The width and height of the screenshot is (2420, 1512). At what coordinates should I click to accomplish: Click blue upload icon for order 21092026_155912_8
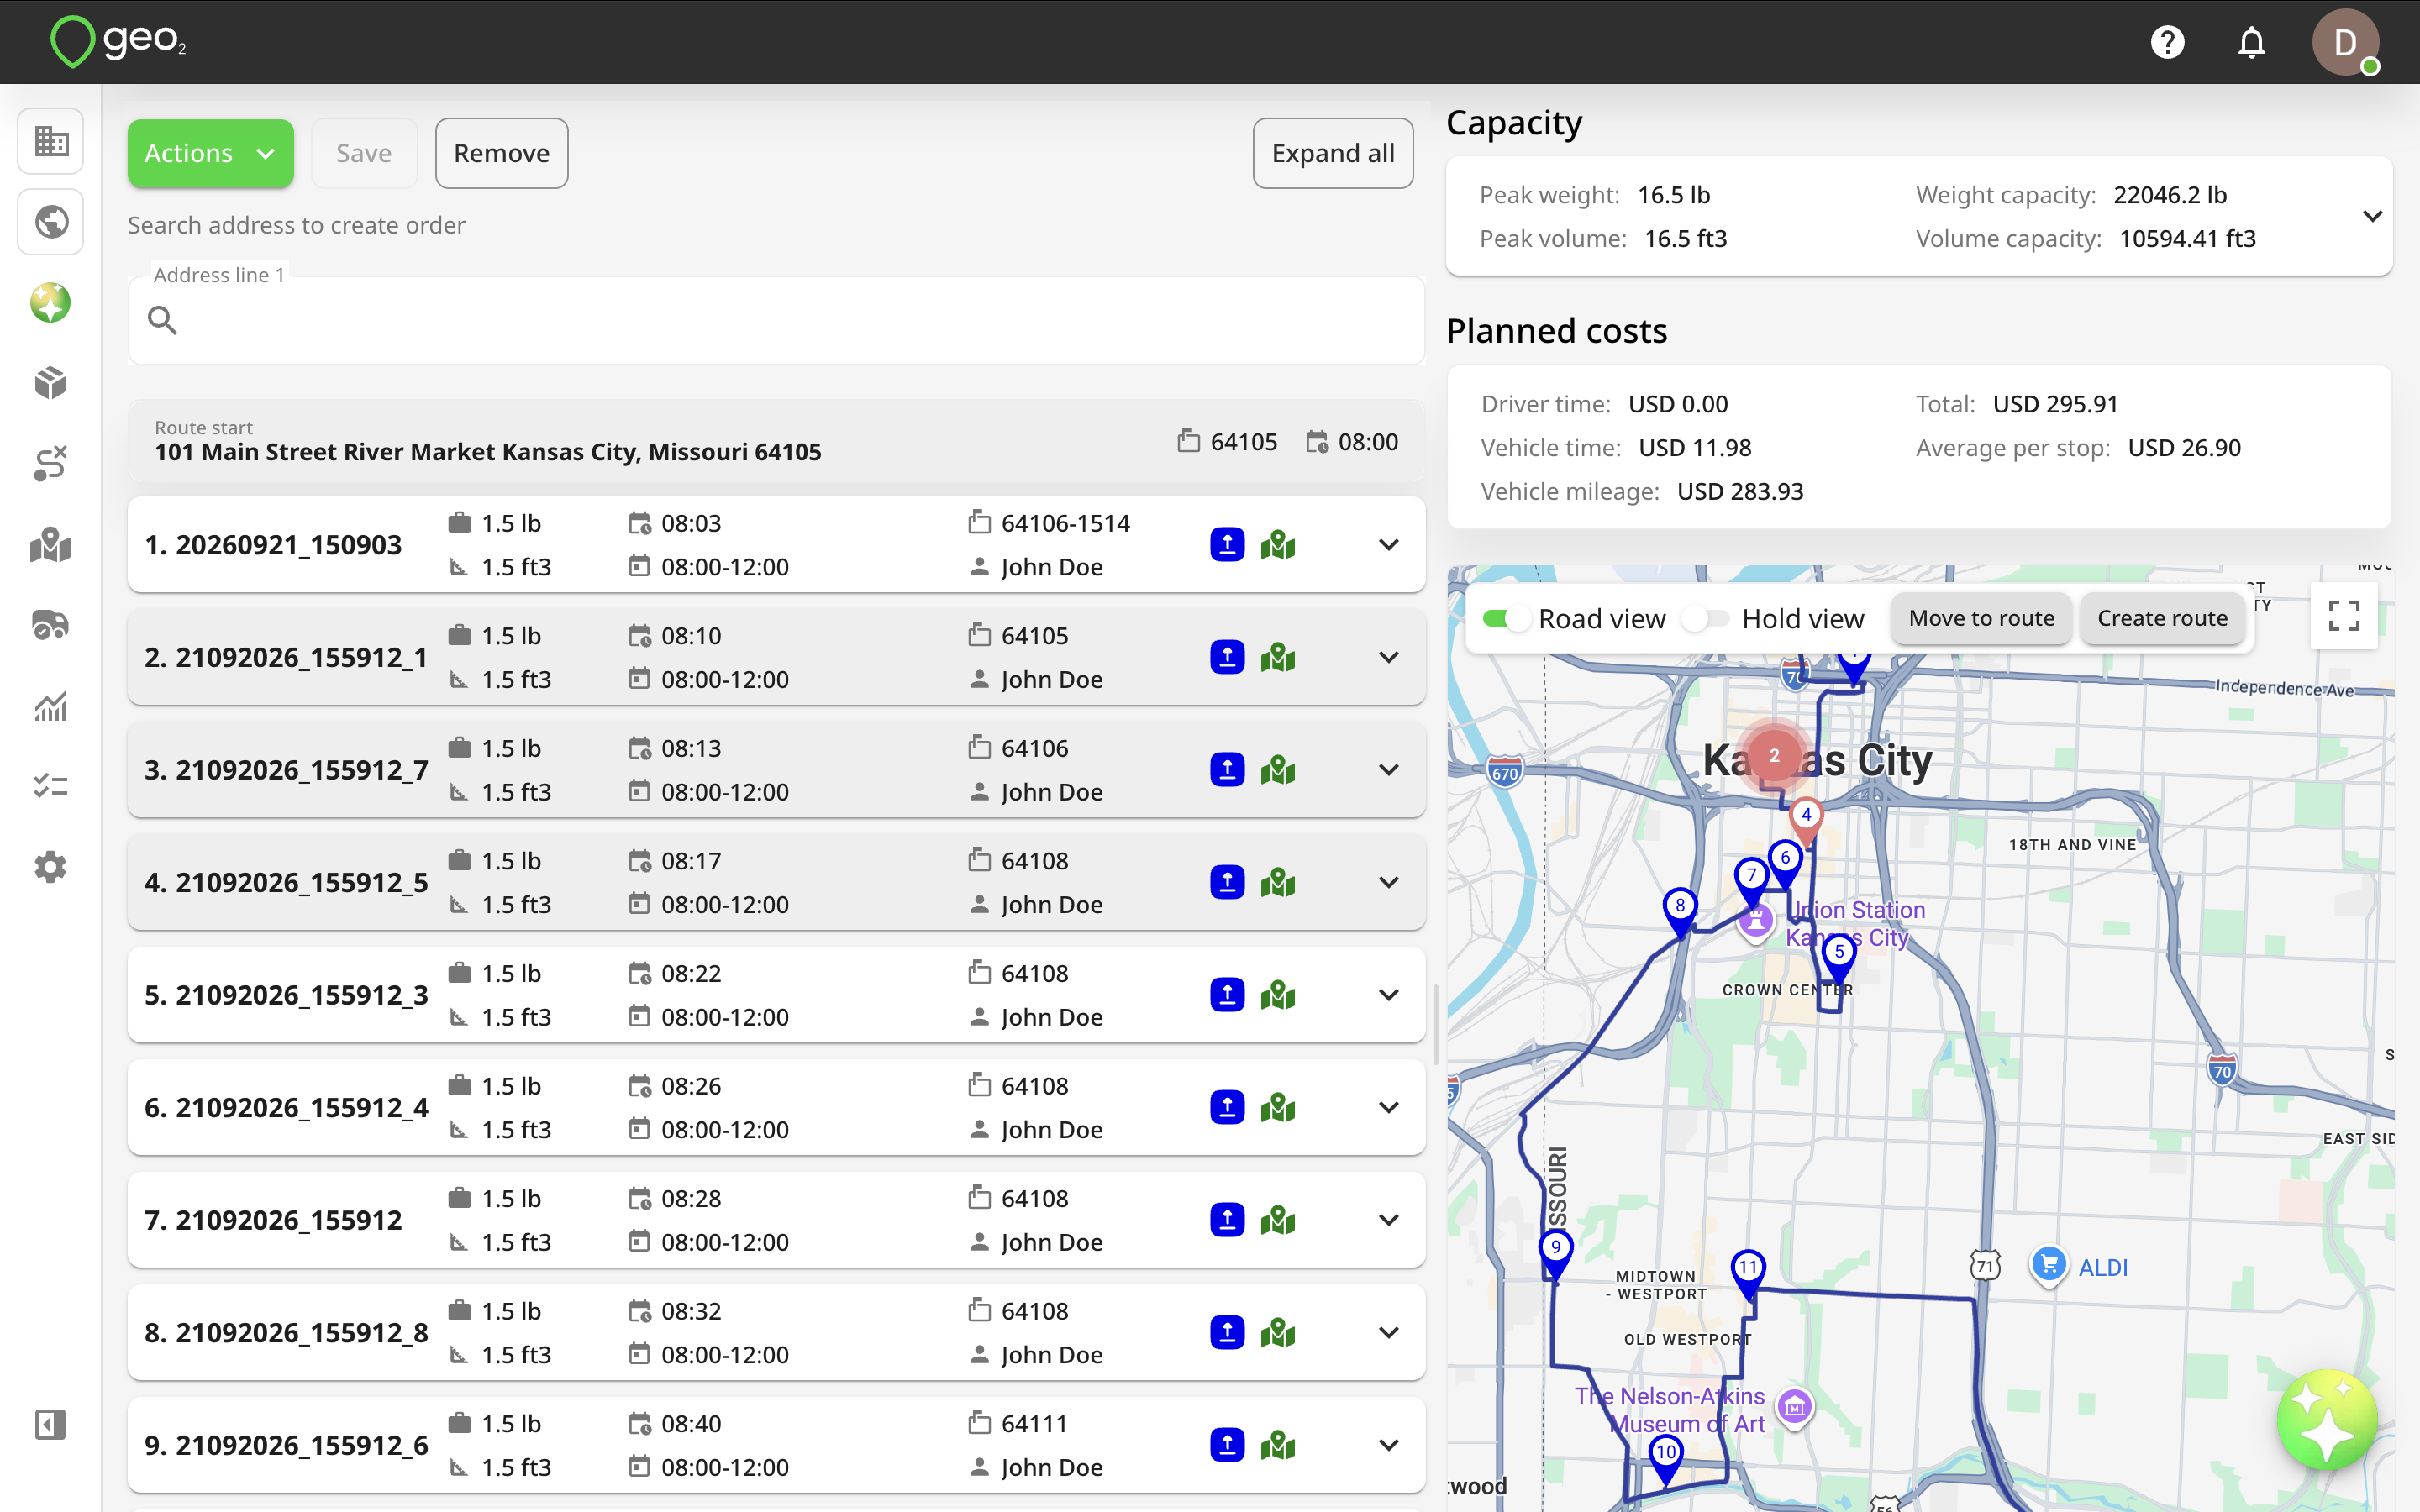coord(1227,1333)
